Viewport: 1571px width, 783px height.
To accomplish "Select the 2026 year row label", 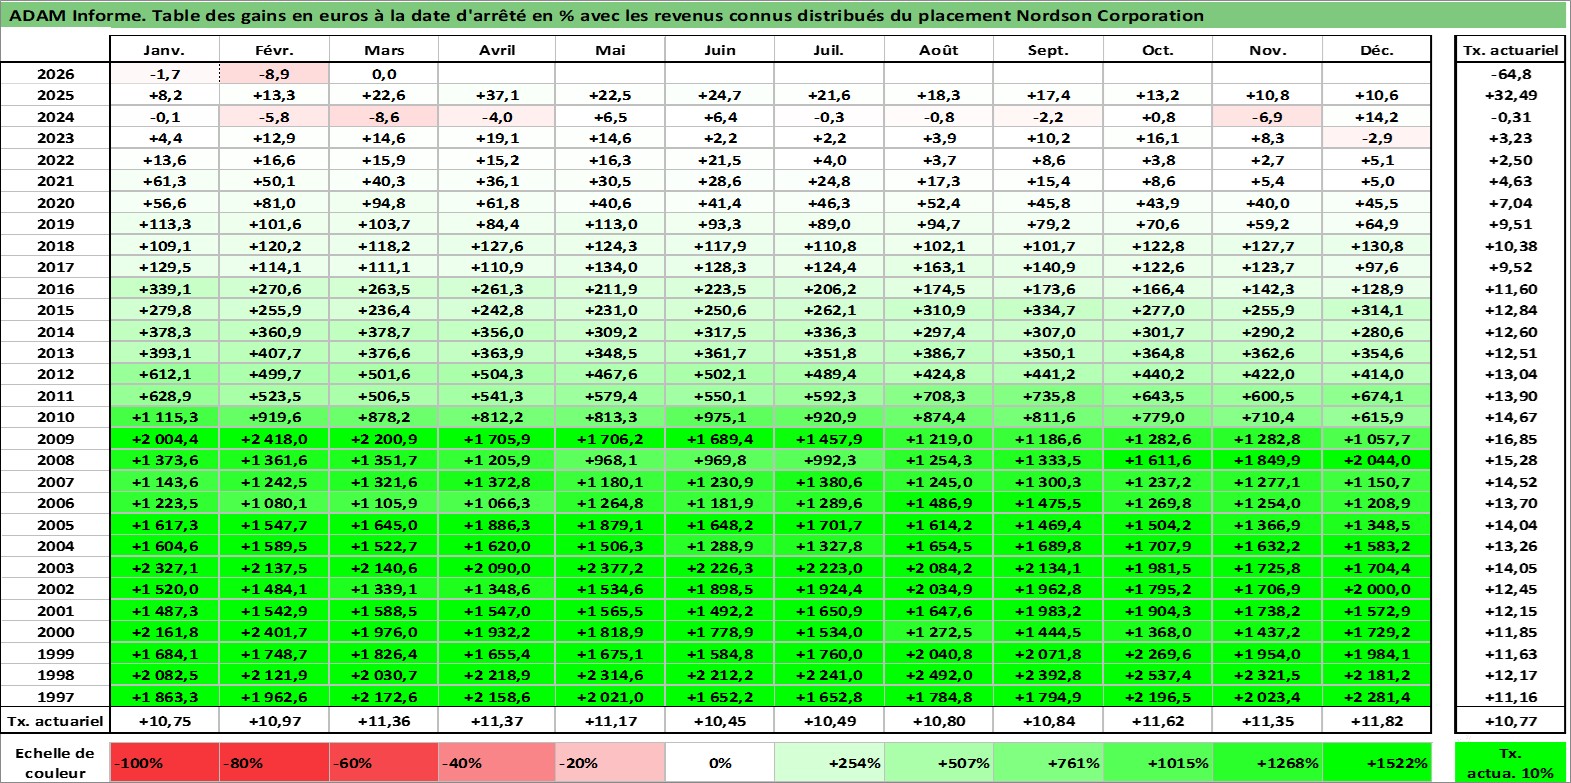I will click(55, 74).
